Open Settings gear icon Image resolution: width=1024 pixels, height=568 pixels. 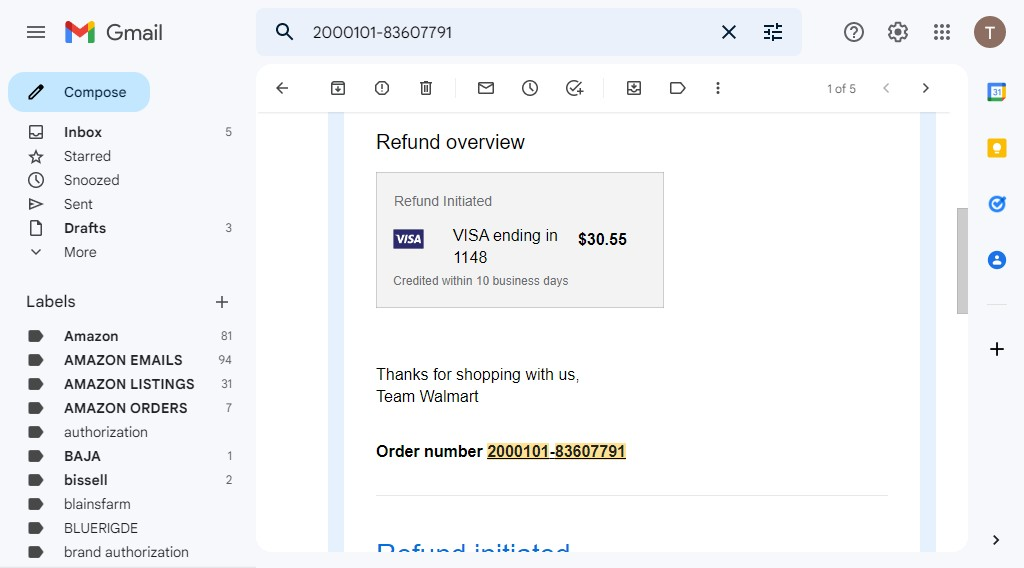(898, 32)
